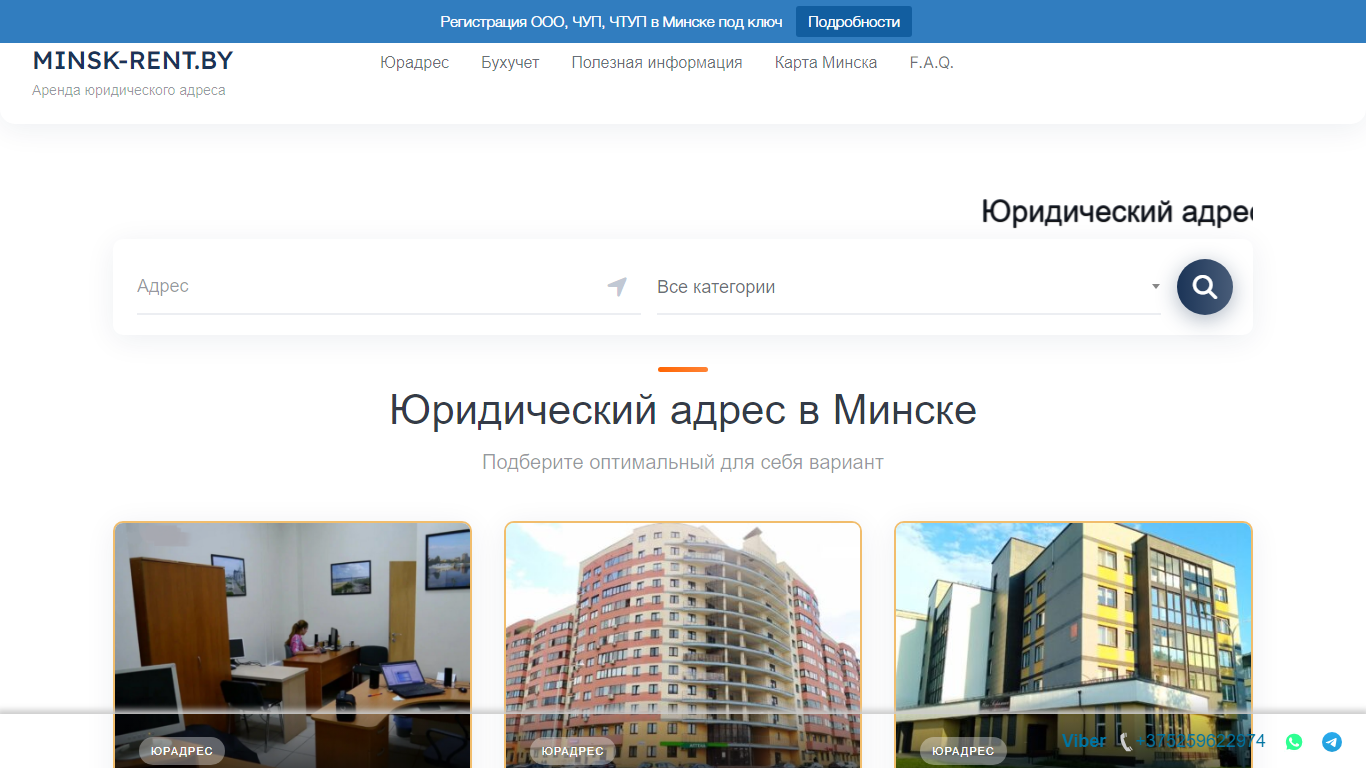1366x768 pixels.
Task: Open the office interior photo card
Action: pyautogui.click(x=292, y=645)
